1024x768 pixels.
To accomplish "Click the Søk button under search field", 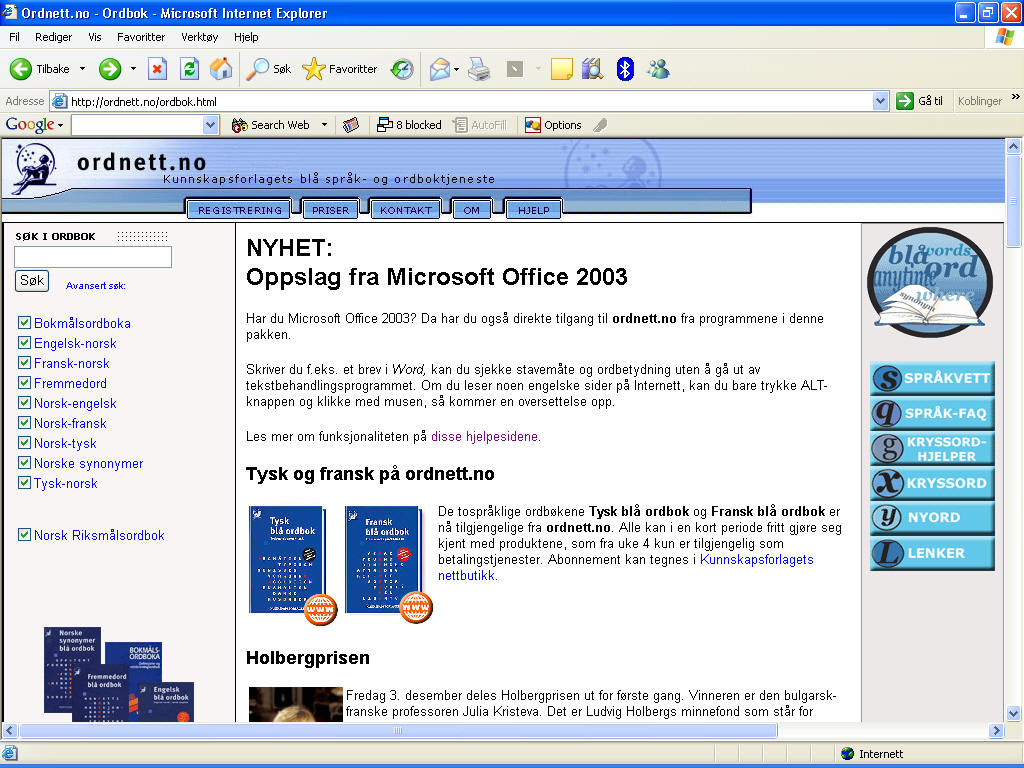I will pyautogui.click(x=32, y=281).
